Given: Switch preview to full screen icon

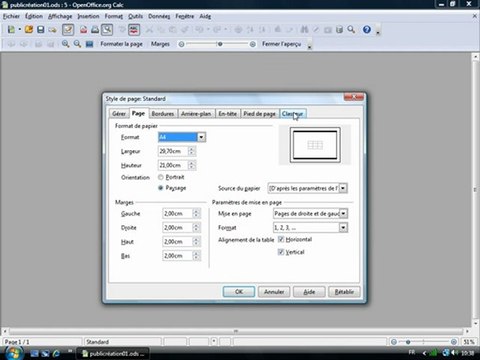Looking at the screenshot, I should (89, 44).
